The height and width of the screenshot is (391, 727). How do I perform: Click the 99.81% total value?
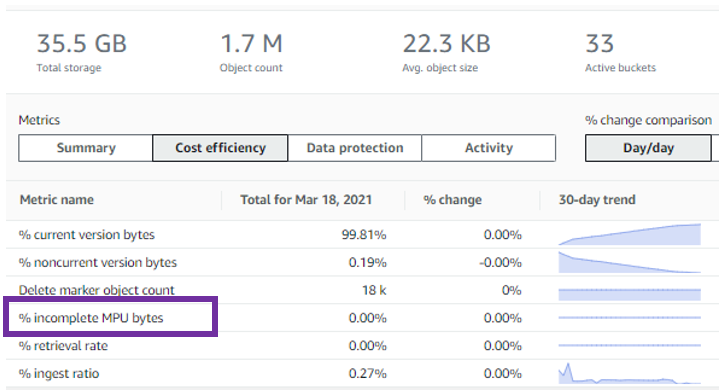364,235
